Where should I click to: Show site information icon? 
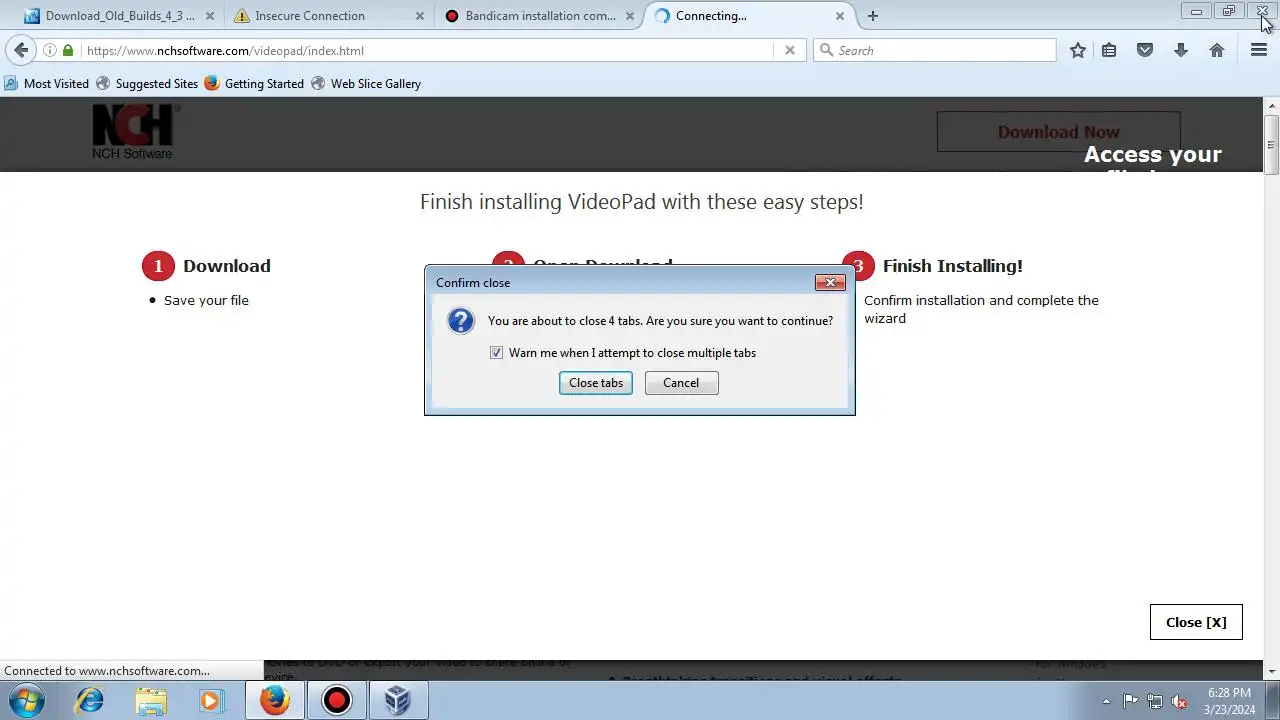point(49,50)
